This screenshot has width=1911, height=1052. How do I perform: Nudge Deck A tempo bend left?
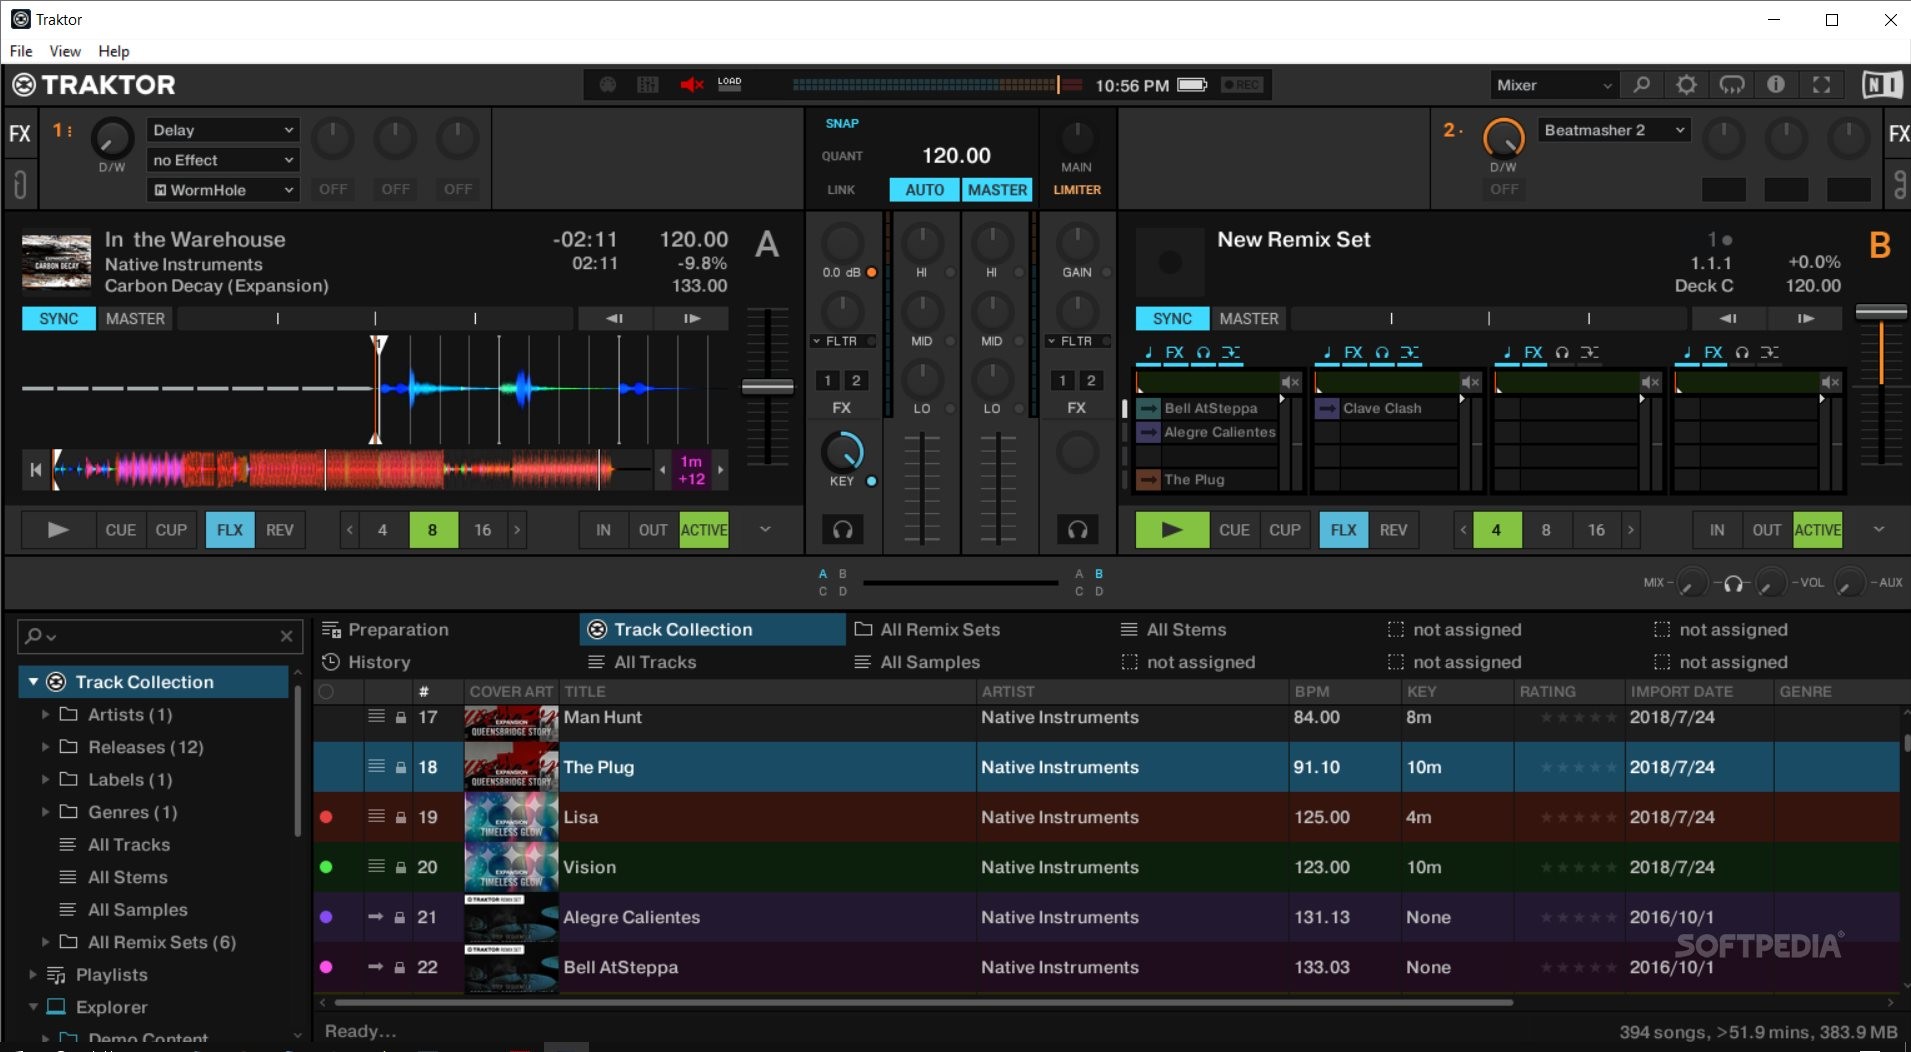point(615,318)
